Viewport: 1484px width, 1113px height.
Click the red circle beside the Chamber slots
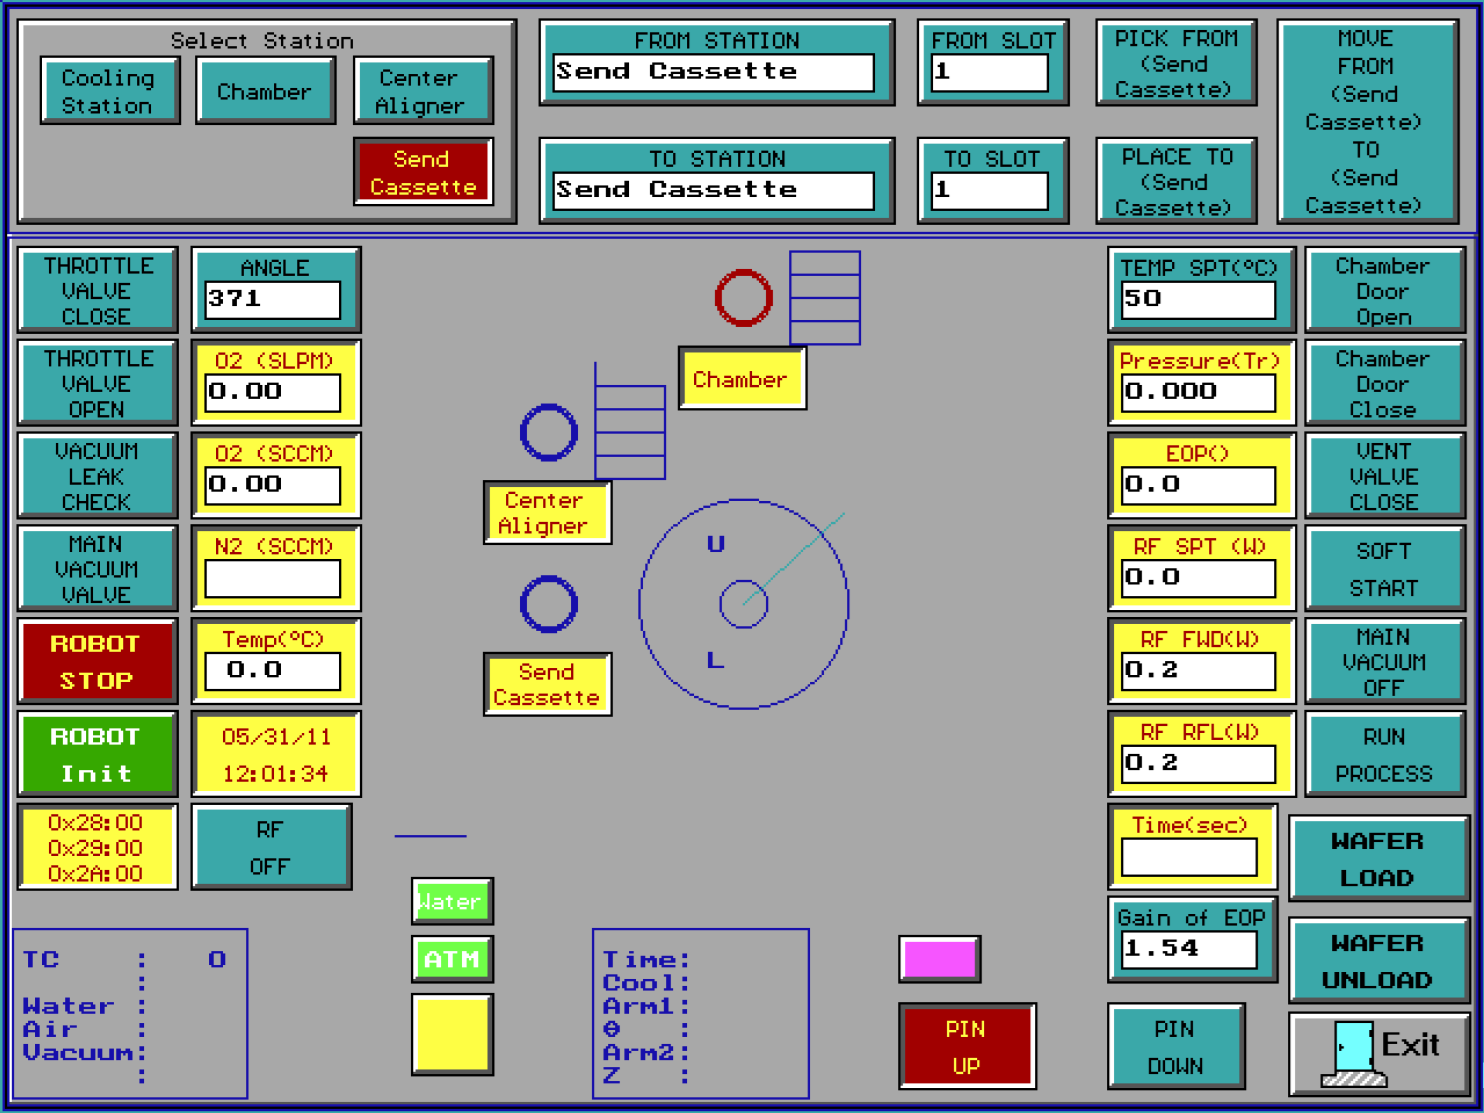[x=743, y=298]
